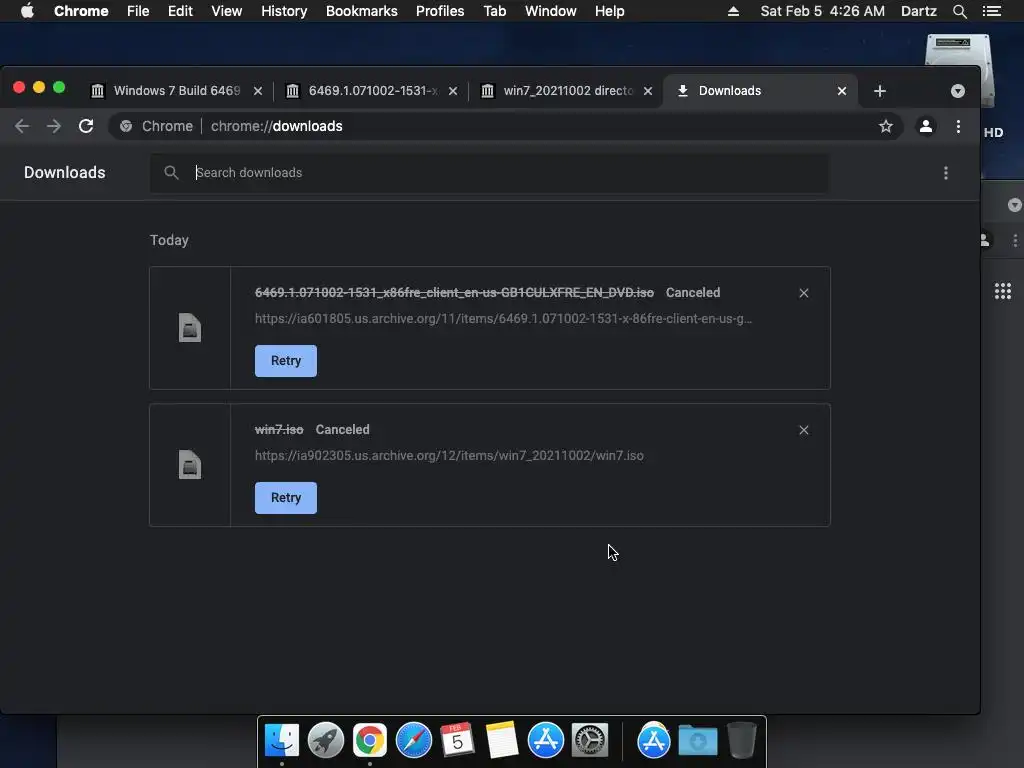Viewport: 1024px width, 768px height.
Task: Open the Chrome profile avatar menu
Action: click(925, 126)
